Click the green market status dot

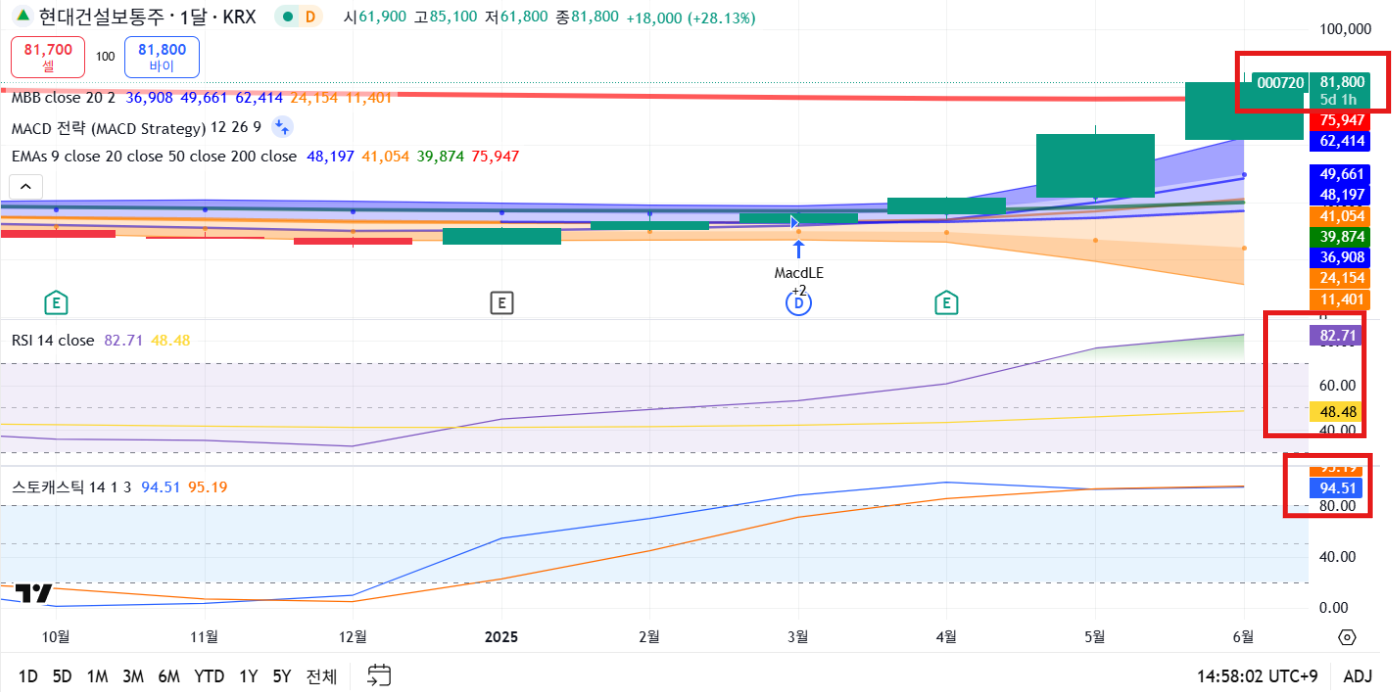pos(288,17)
